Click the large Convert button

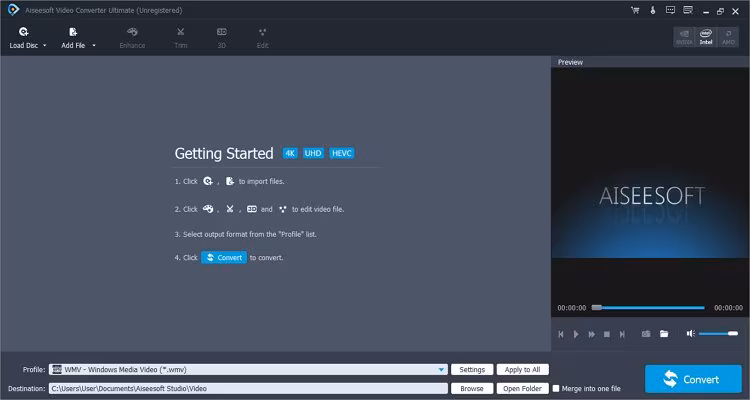pos(693,379)
